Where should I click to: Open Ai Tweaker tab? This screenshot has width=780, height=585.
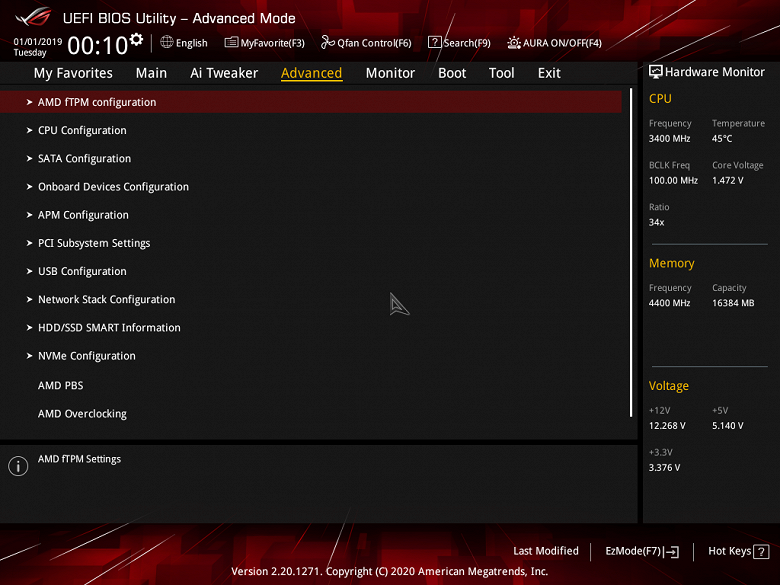pos(224,73)
